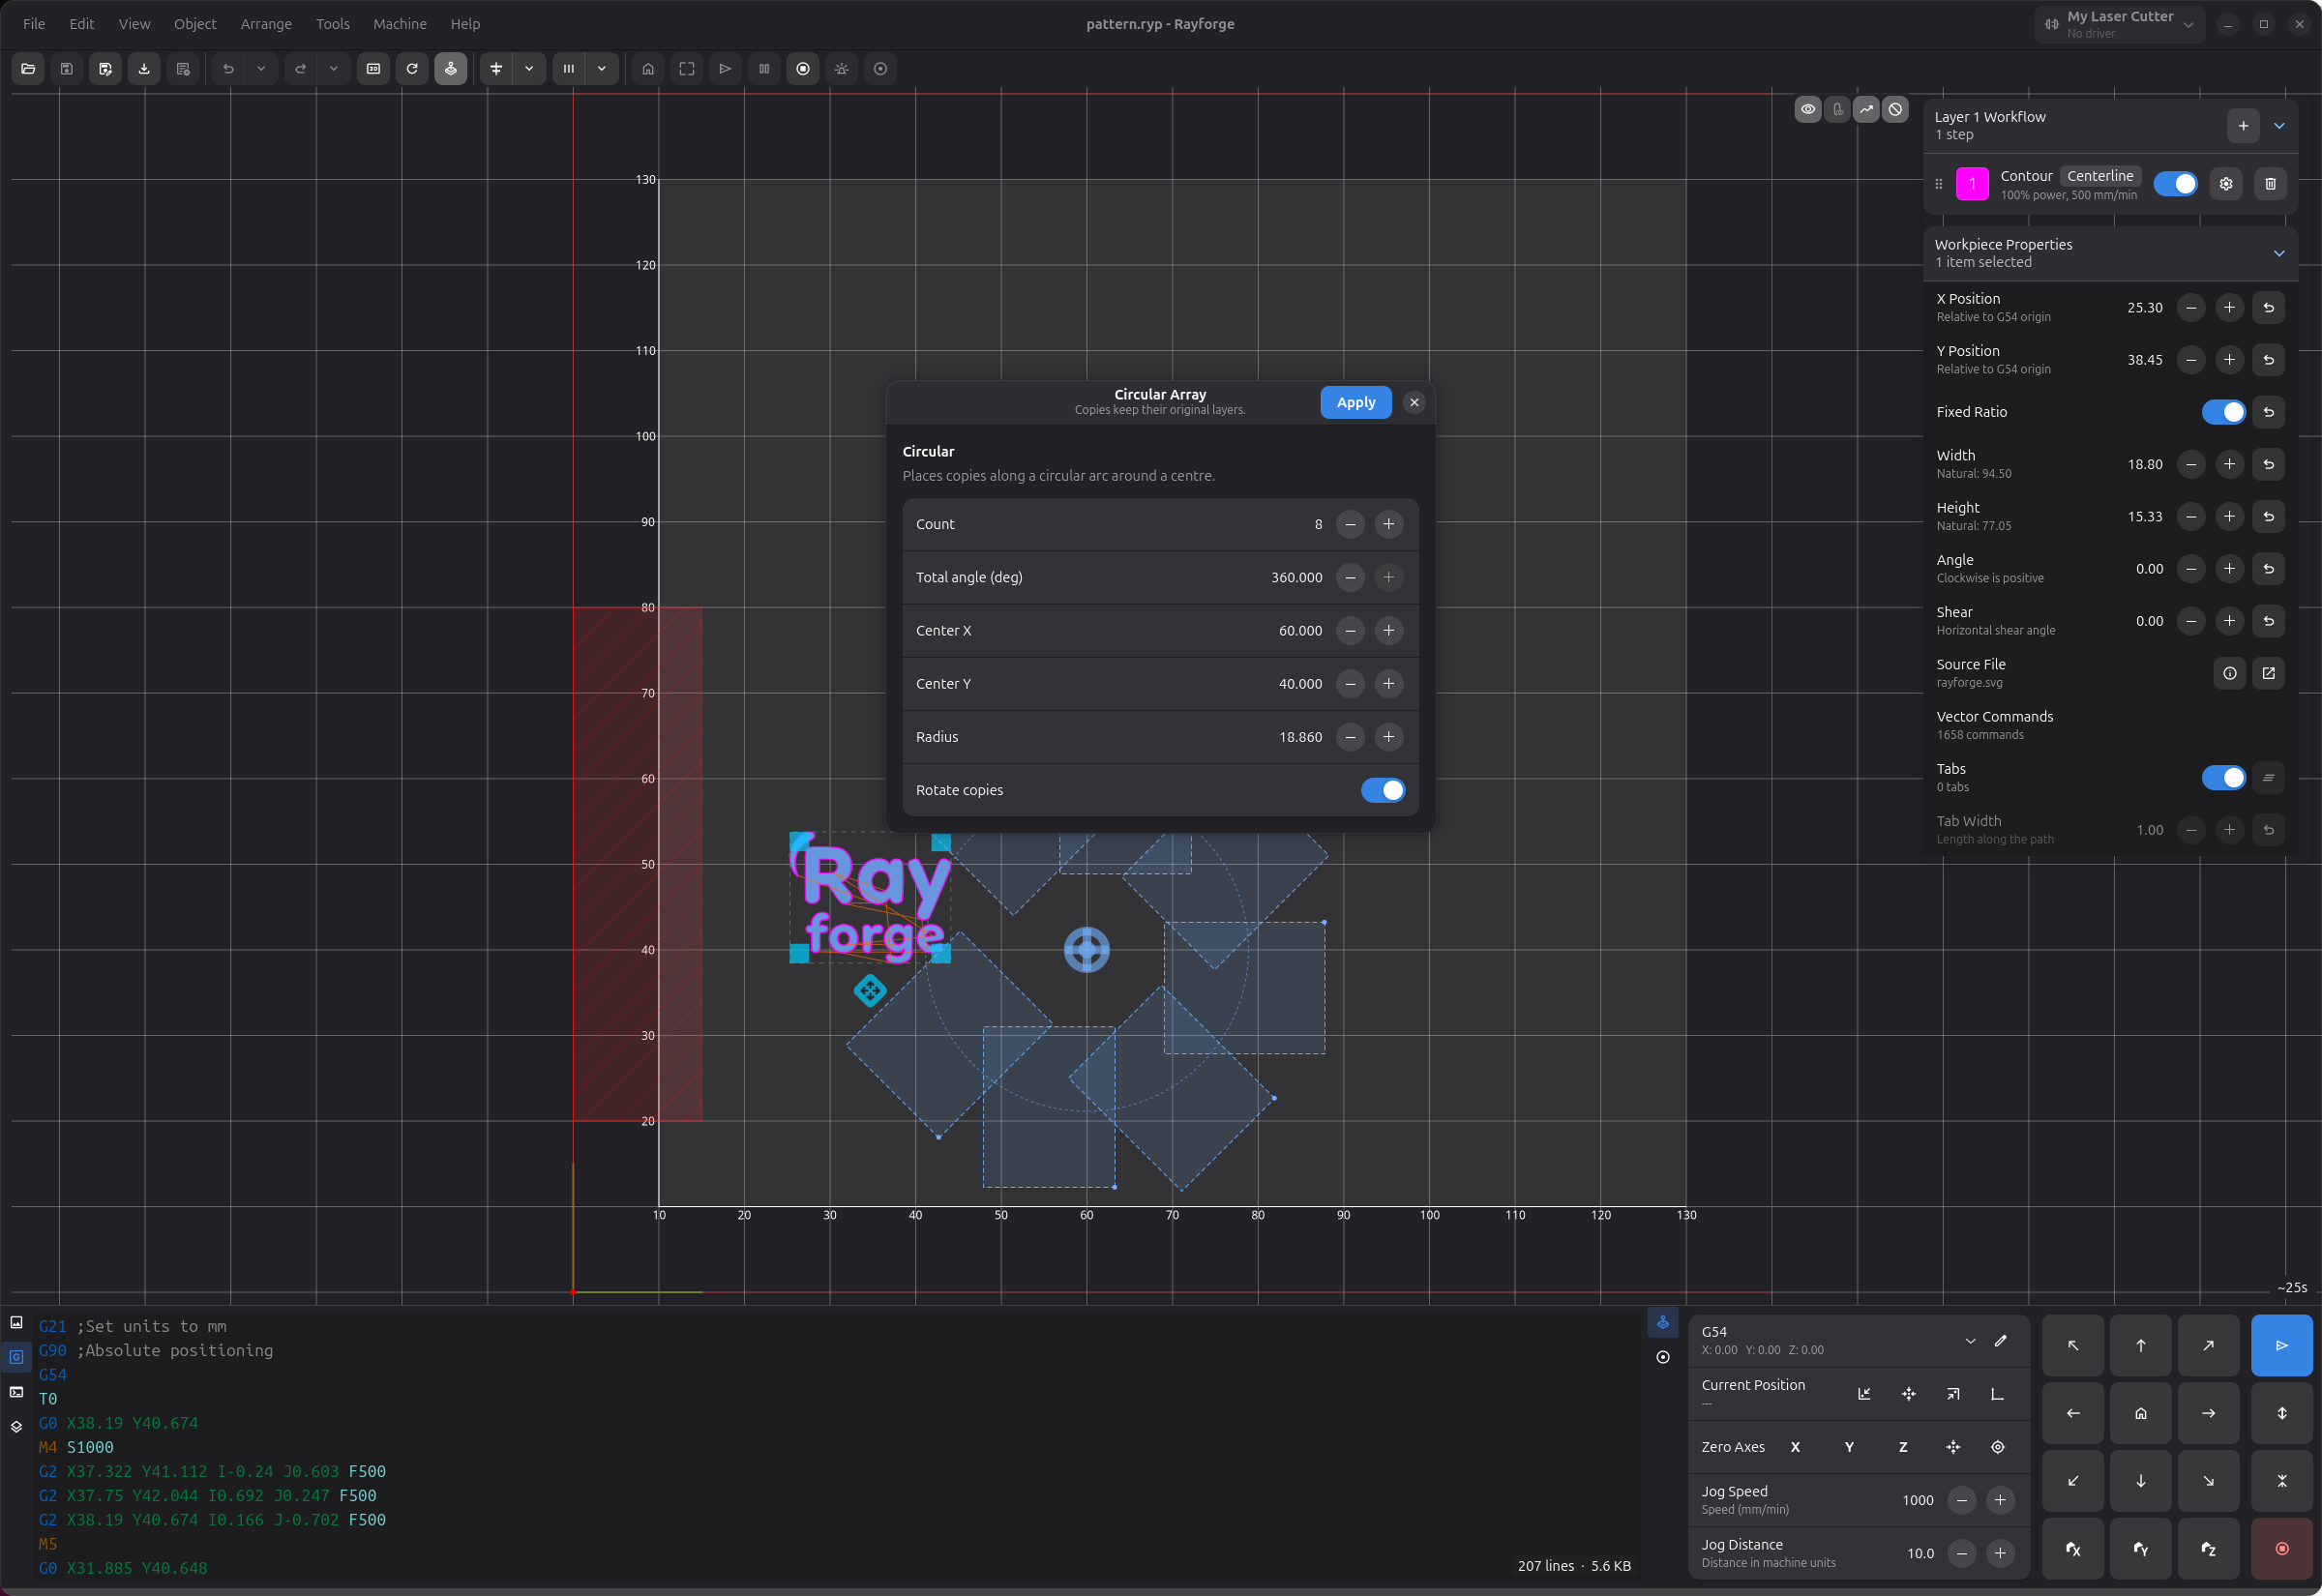This screenshot has height=1596, width=2322.
Task: Open align options dropdown arrow
Action: pyautogui.click(x=529, y=69)
